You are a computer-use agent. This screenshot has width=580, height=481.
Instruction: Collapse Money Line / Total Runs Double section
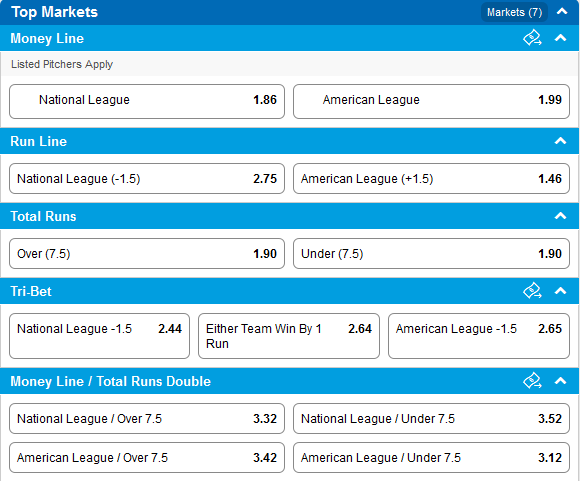pyautogui.click(x=560, y=381)
